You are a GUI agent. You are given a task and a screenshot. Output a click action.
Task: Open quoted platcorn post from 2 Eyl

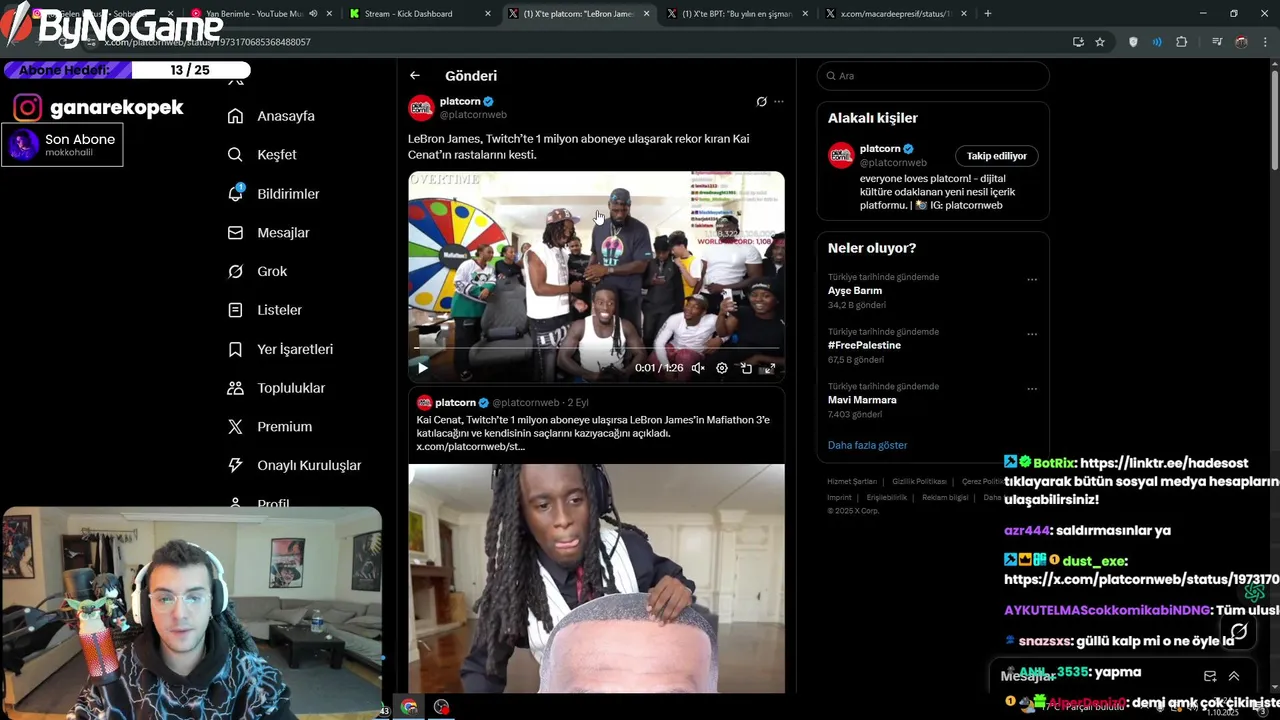click(x=596, y=540)
